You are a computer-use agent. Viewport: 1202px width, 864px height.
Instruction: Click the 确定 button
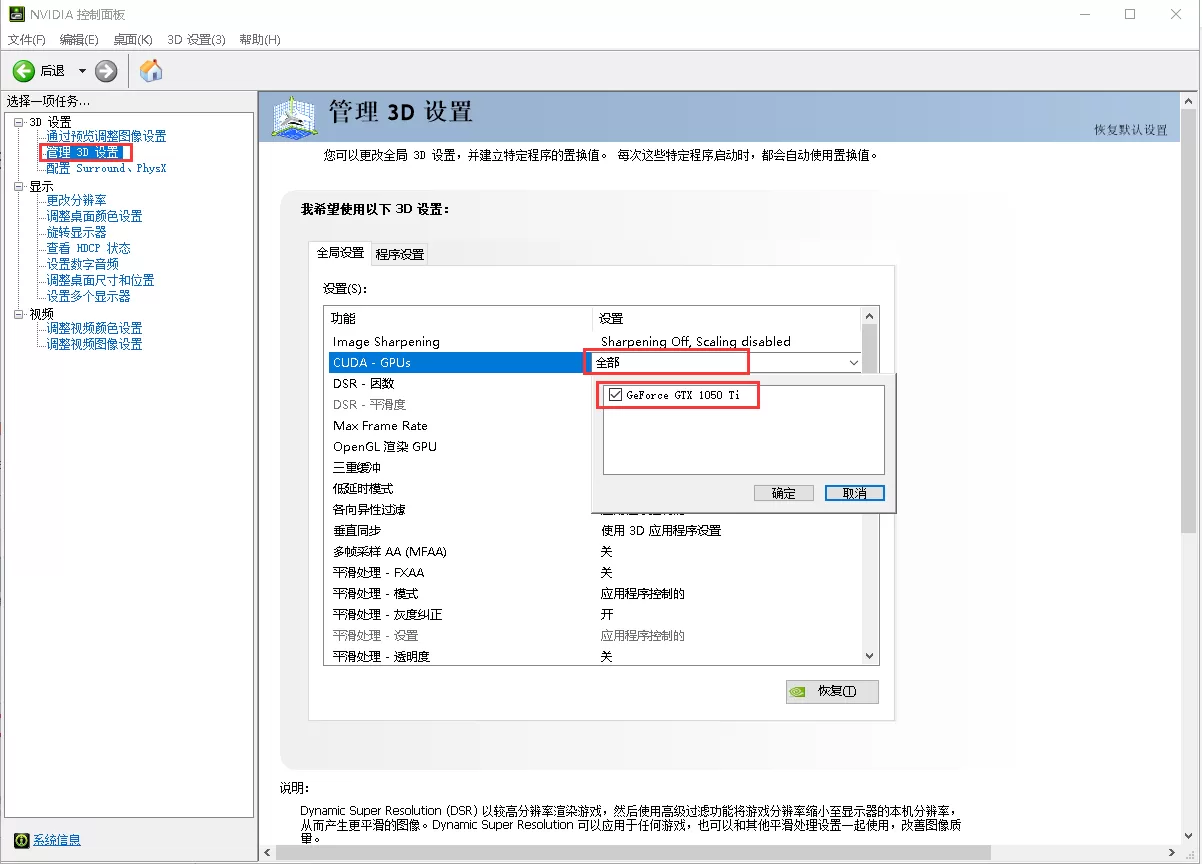pyautogui.click(x=783, y=492)
